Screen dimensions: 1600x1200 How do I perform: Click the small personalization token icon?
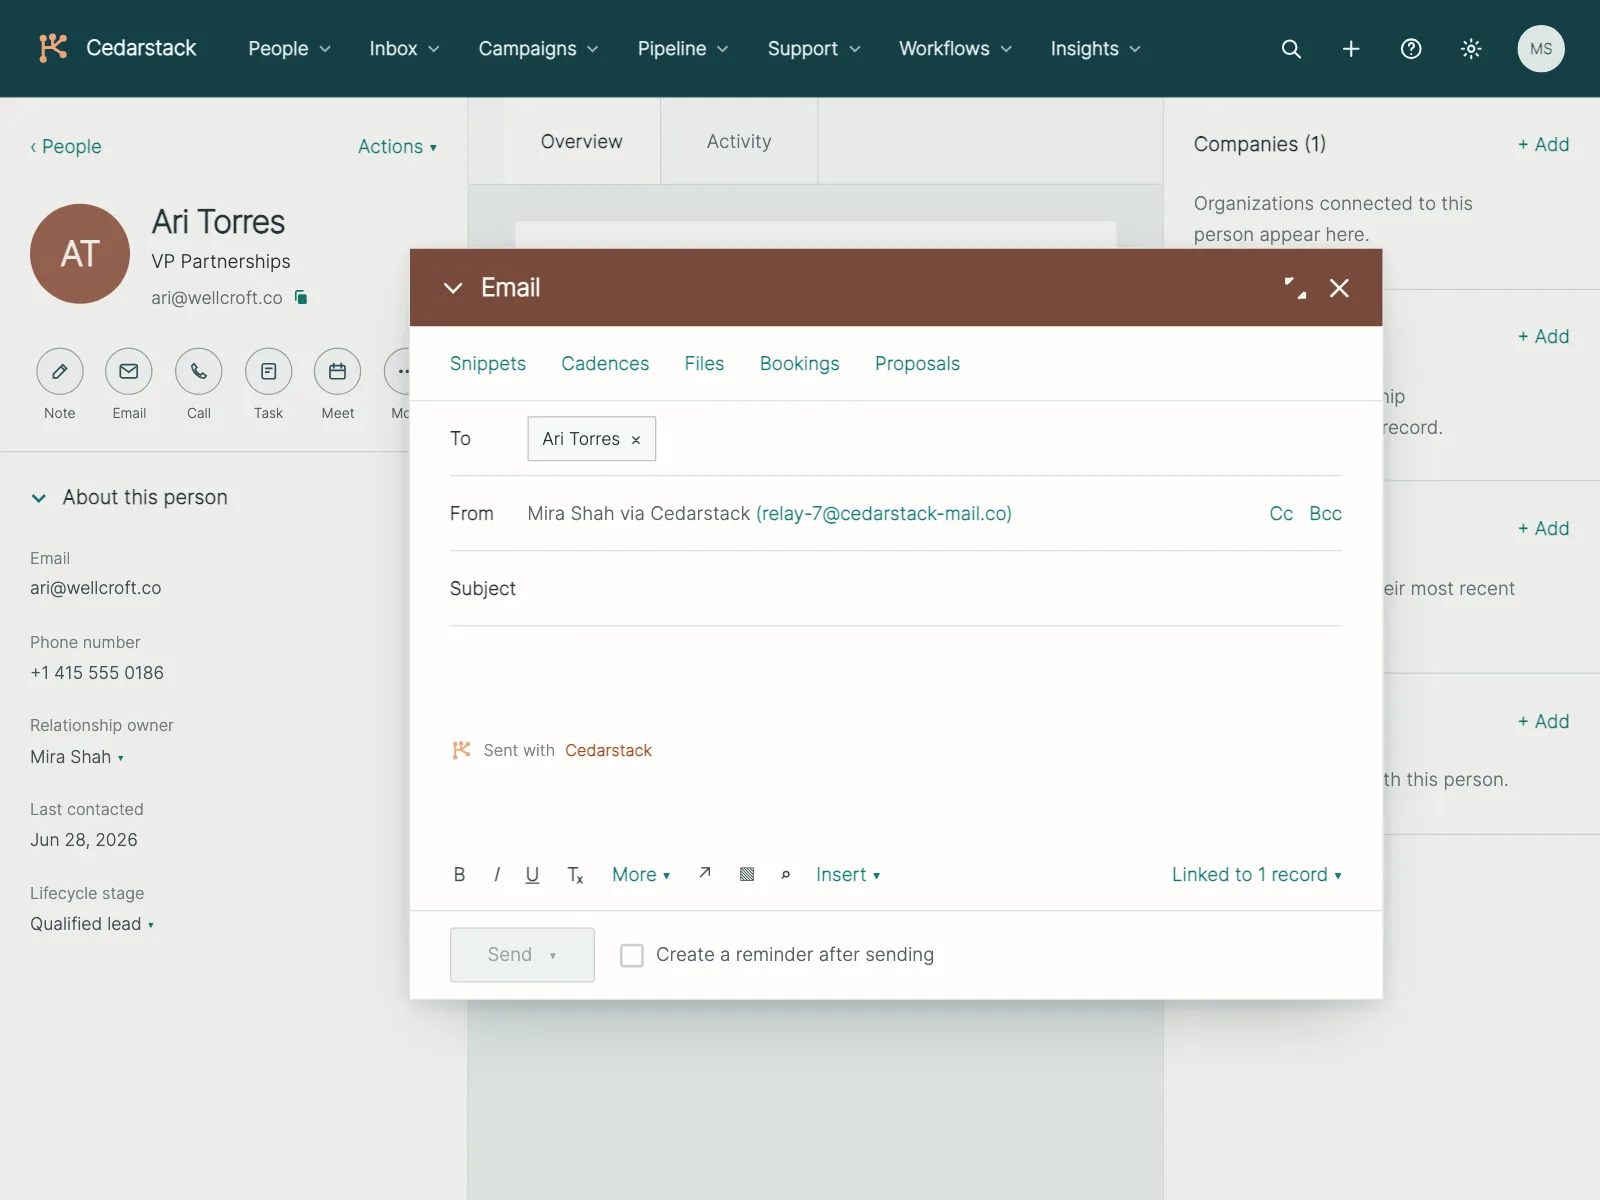786,875
